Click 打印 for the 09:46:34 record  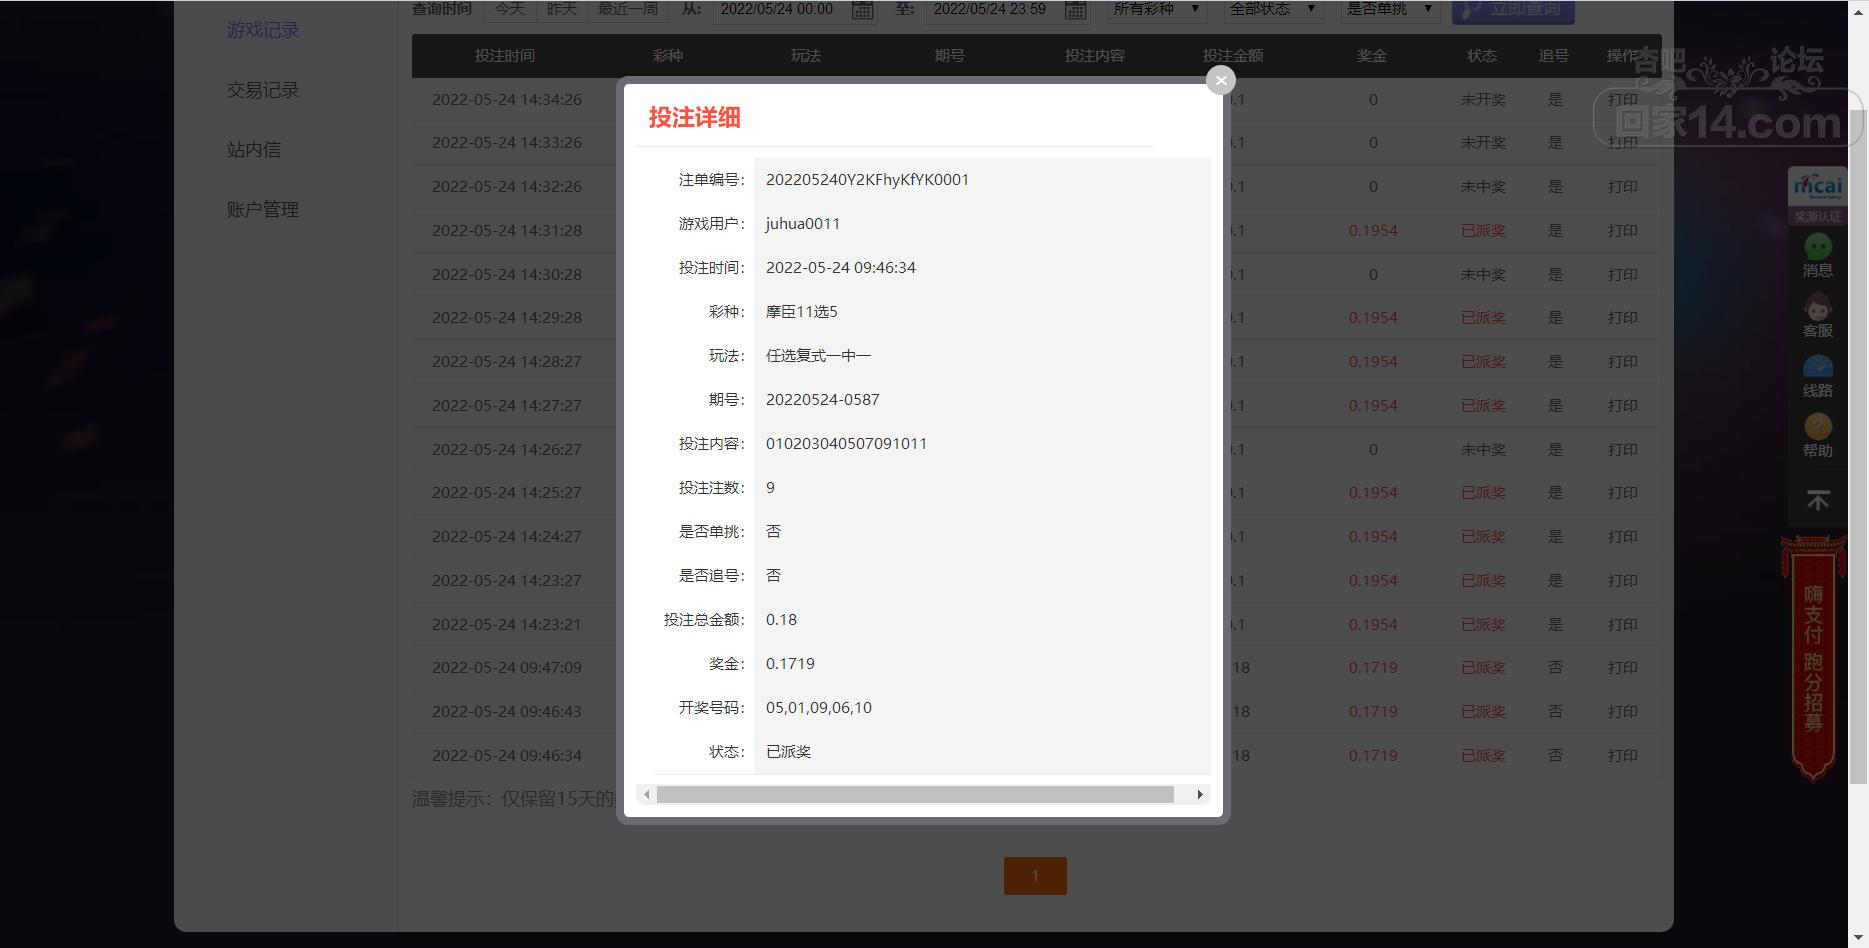(1622, 755)
